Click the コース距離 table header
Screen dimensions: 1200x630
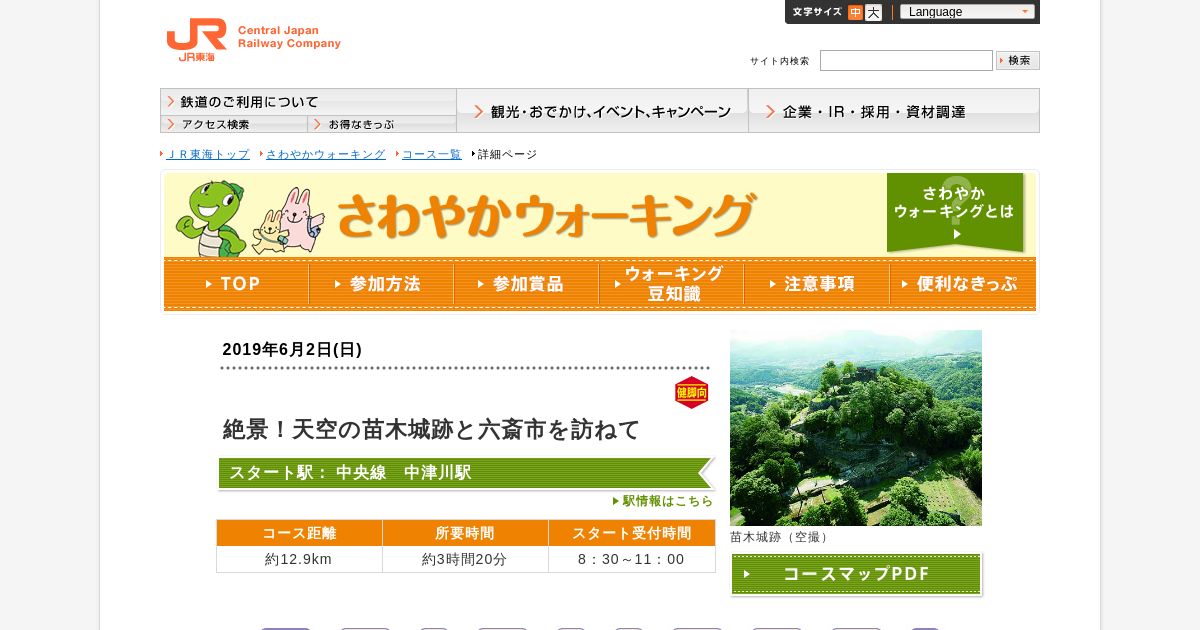(299, 533)
